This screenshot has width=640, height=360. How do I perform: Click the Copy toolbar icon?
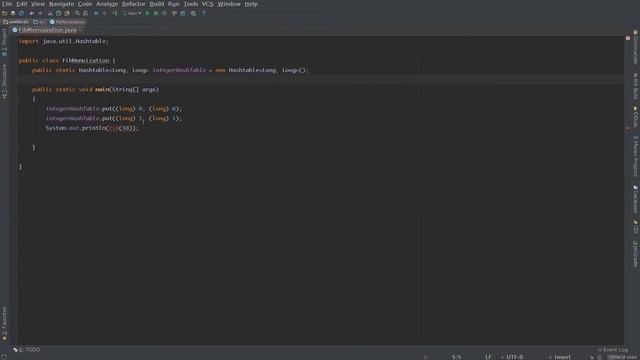(x=58, y=13)
